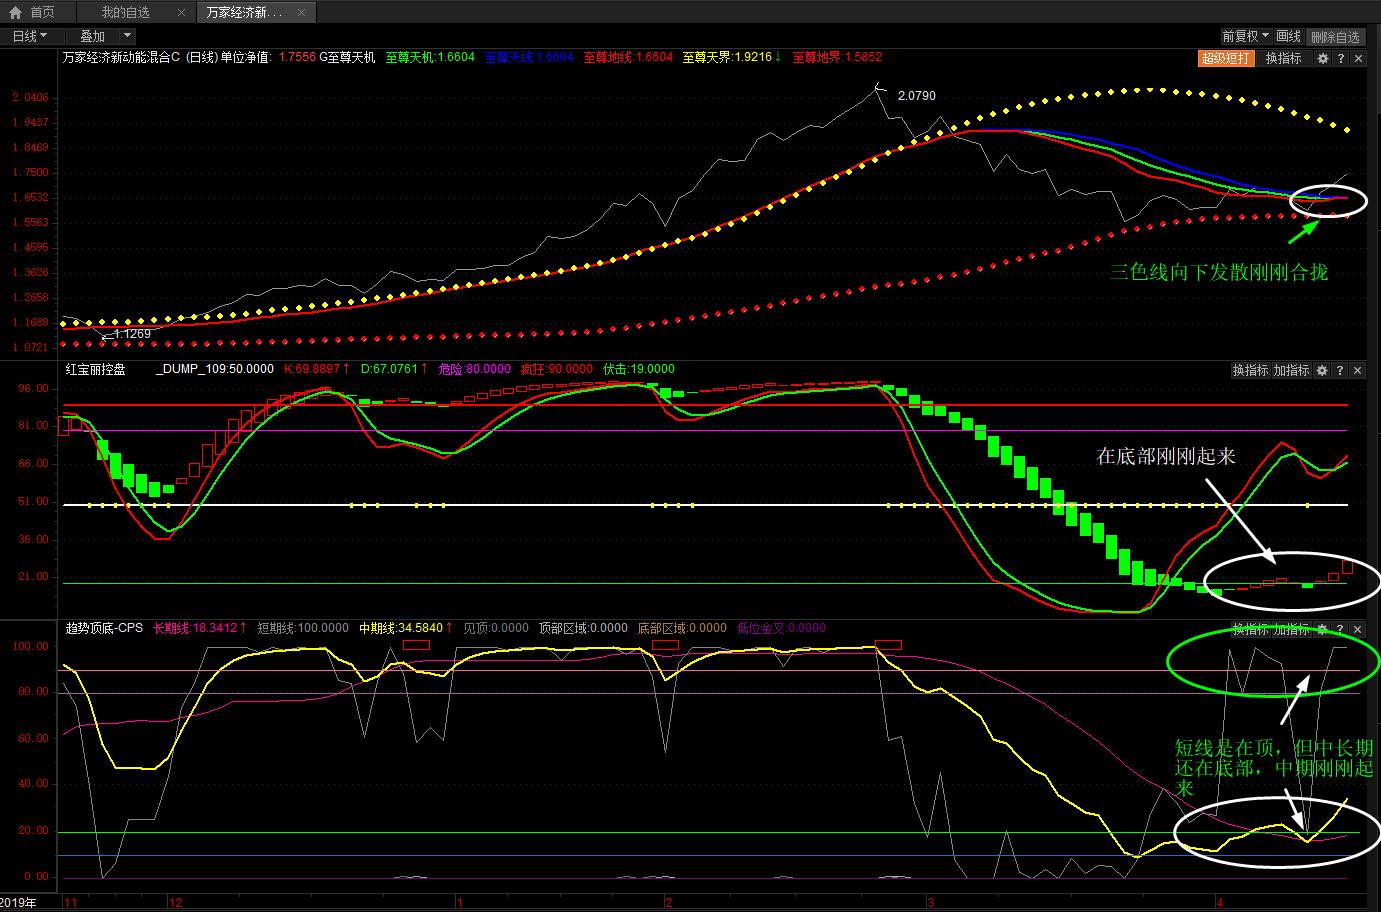Click blue 至尊天线 legend value
1381x912 pixels.
click(529, 58)
